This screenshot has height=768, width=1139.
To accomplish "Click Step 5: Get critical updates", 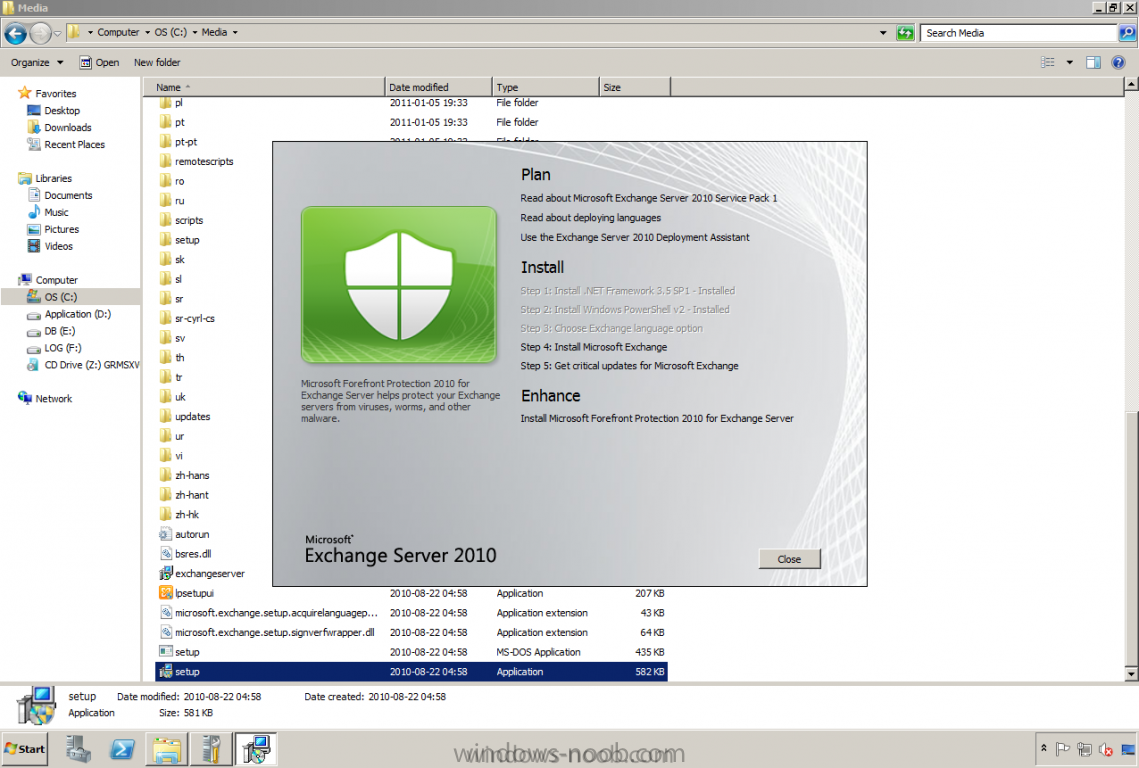I will pyautogui.click(x=629, y=365).
